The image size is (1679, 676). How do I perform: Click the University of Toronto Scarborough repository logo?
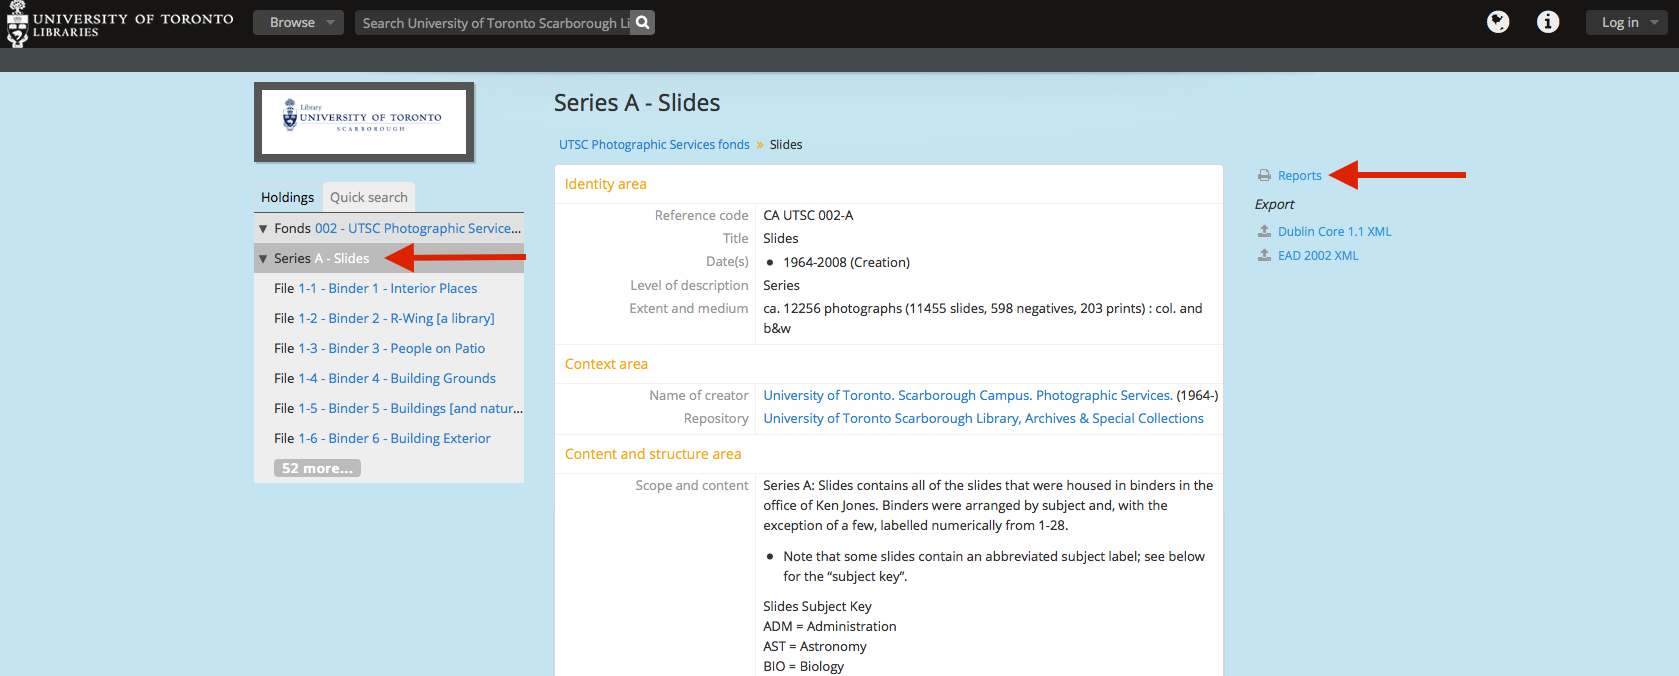point(364,122)
